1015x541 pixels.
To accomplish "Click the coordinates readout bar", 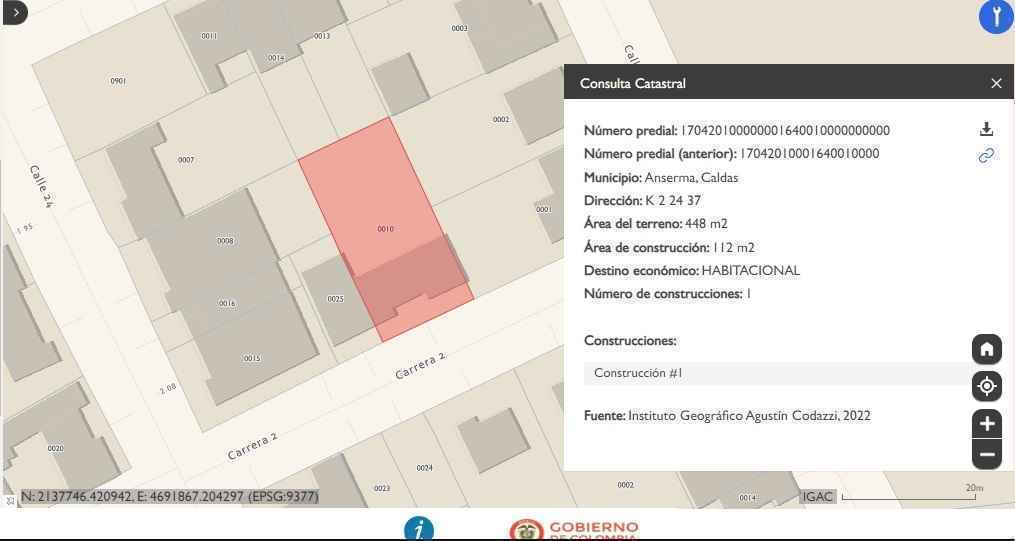I will pyautogui.click(x=169, y=496).
